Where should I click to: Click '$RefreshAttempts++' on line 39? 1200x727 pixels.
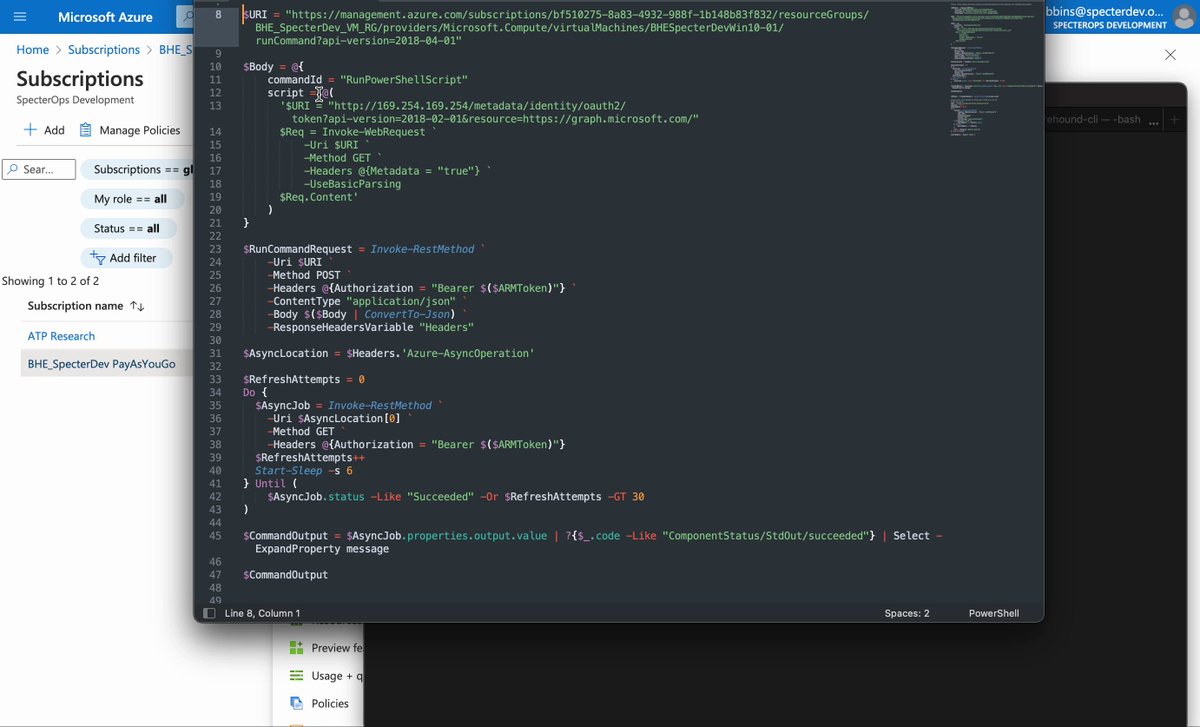[x=310, y=457]
